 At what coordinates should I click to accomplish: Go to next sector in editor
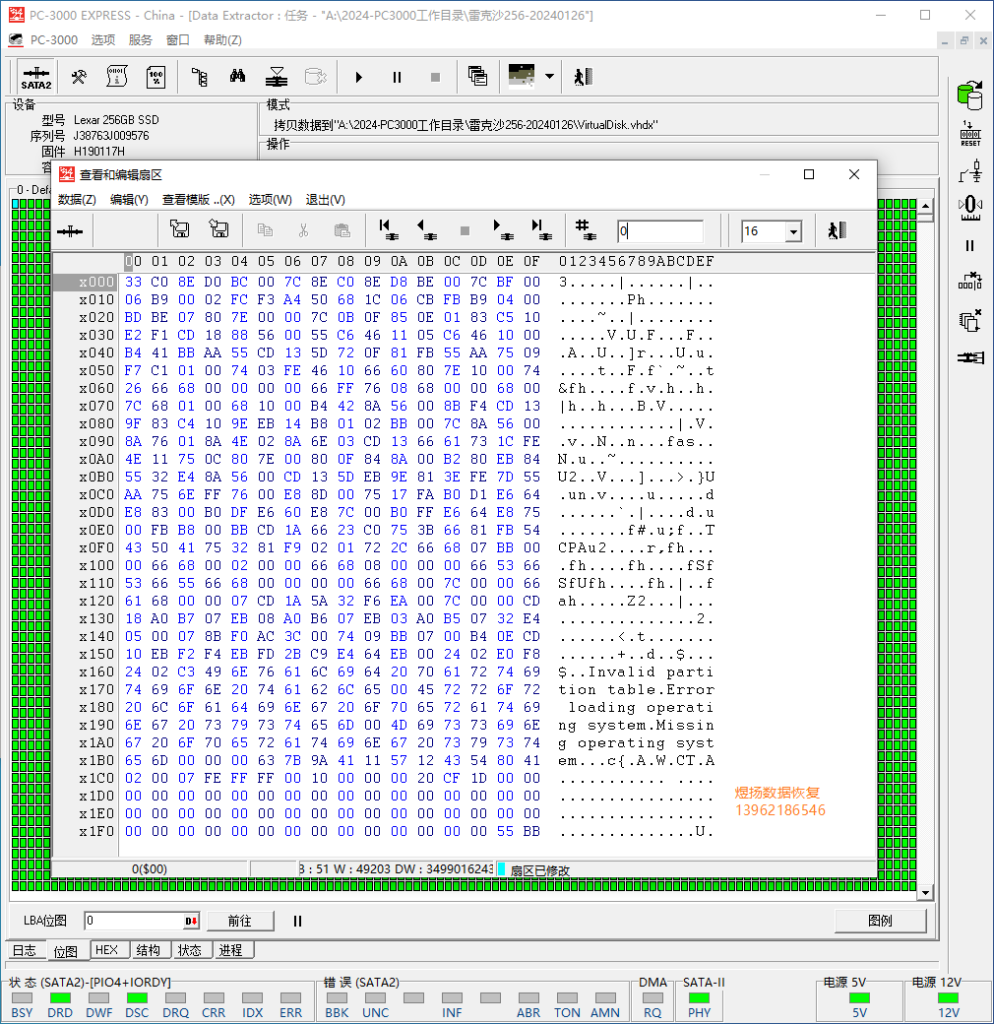pyautogui.click(x=501, y=231)
